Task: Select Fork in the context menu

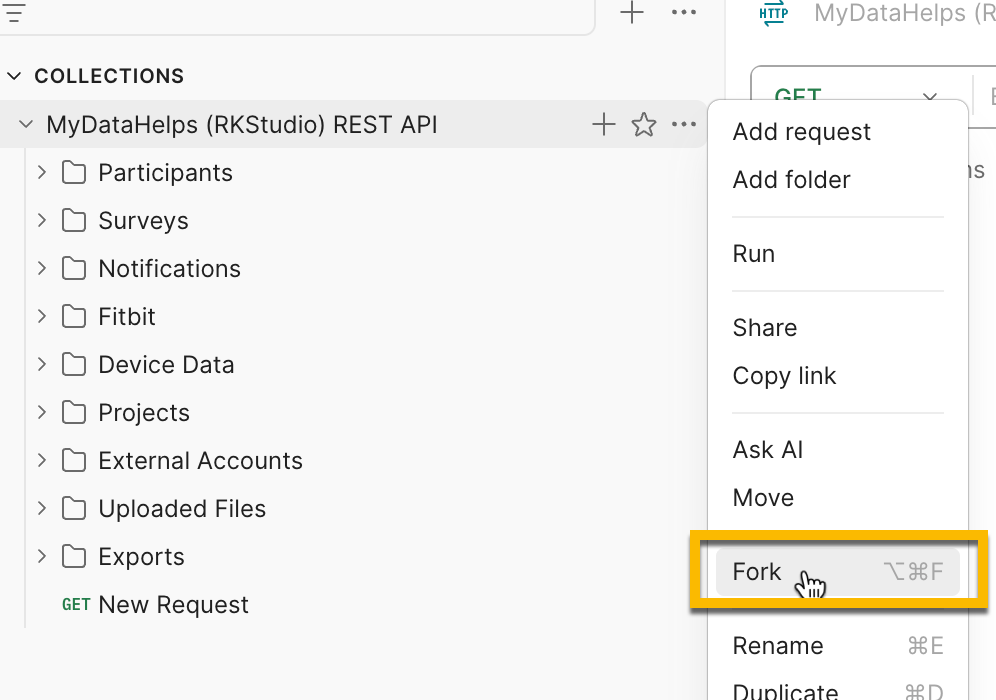Action: 837,572
